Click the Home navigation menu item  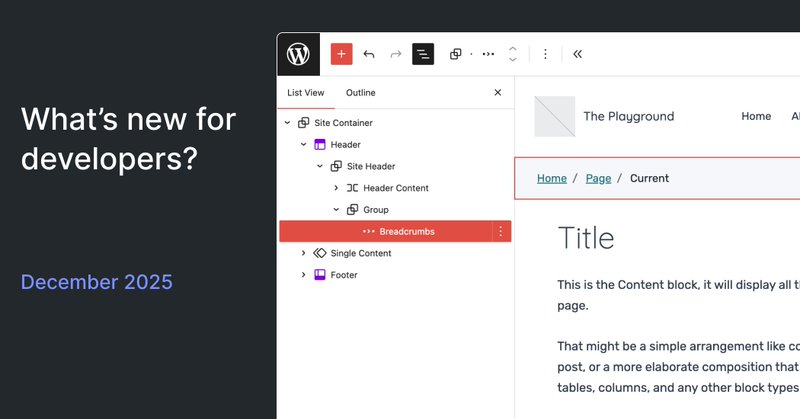[756, 116]
